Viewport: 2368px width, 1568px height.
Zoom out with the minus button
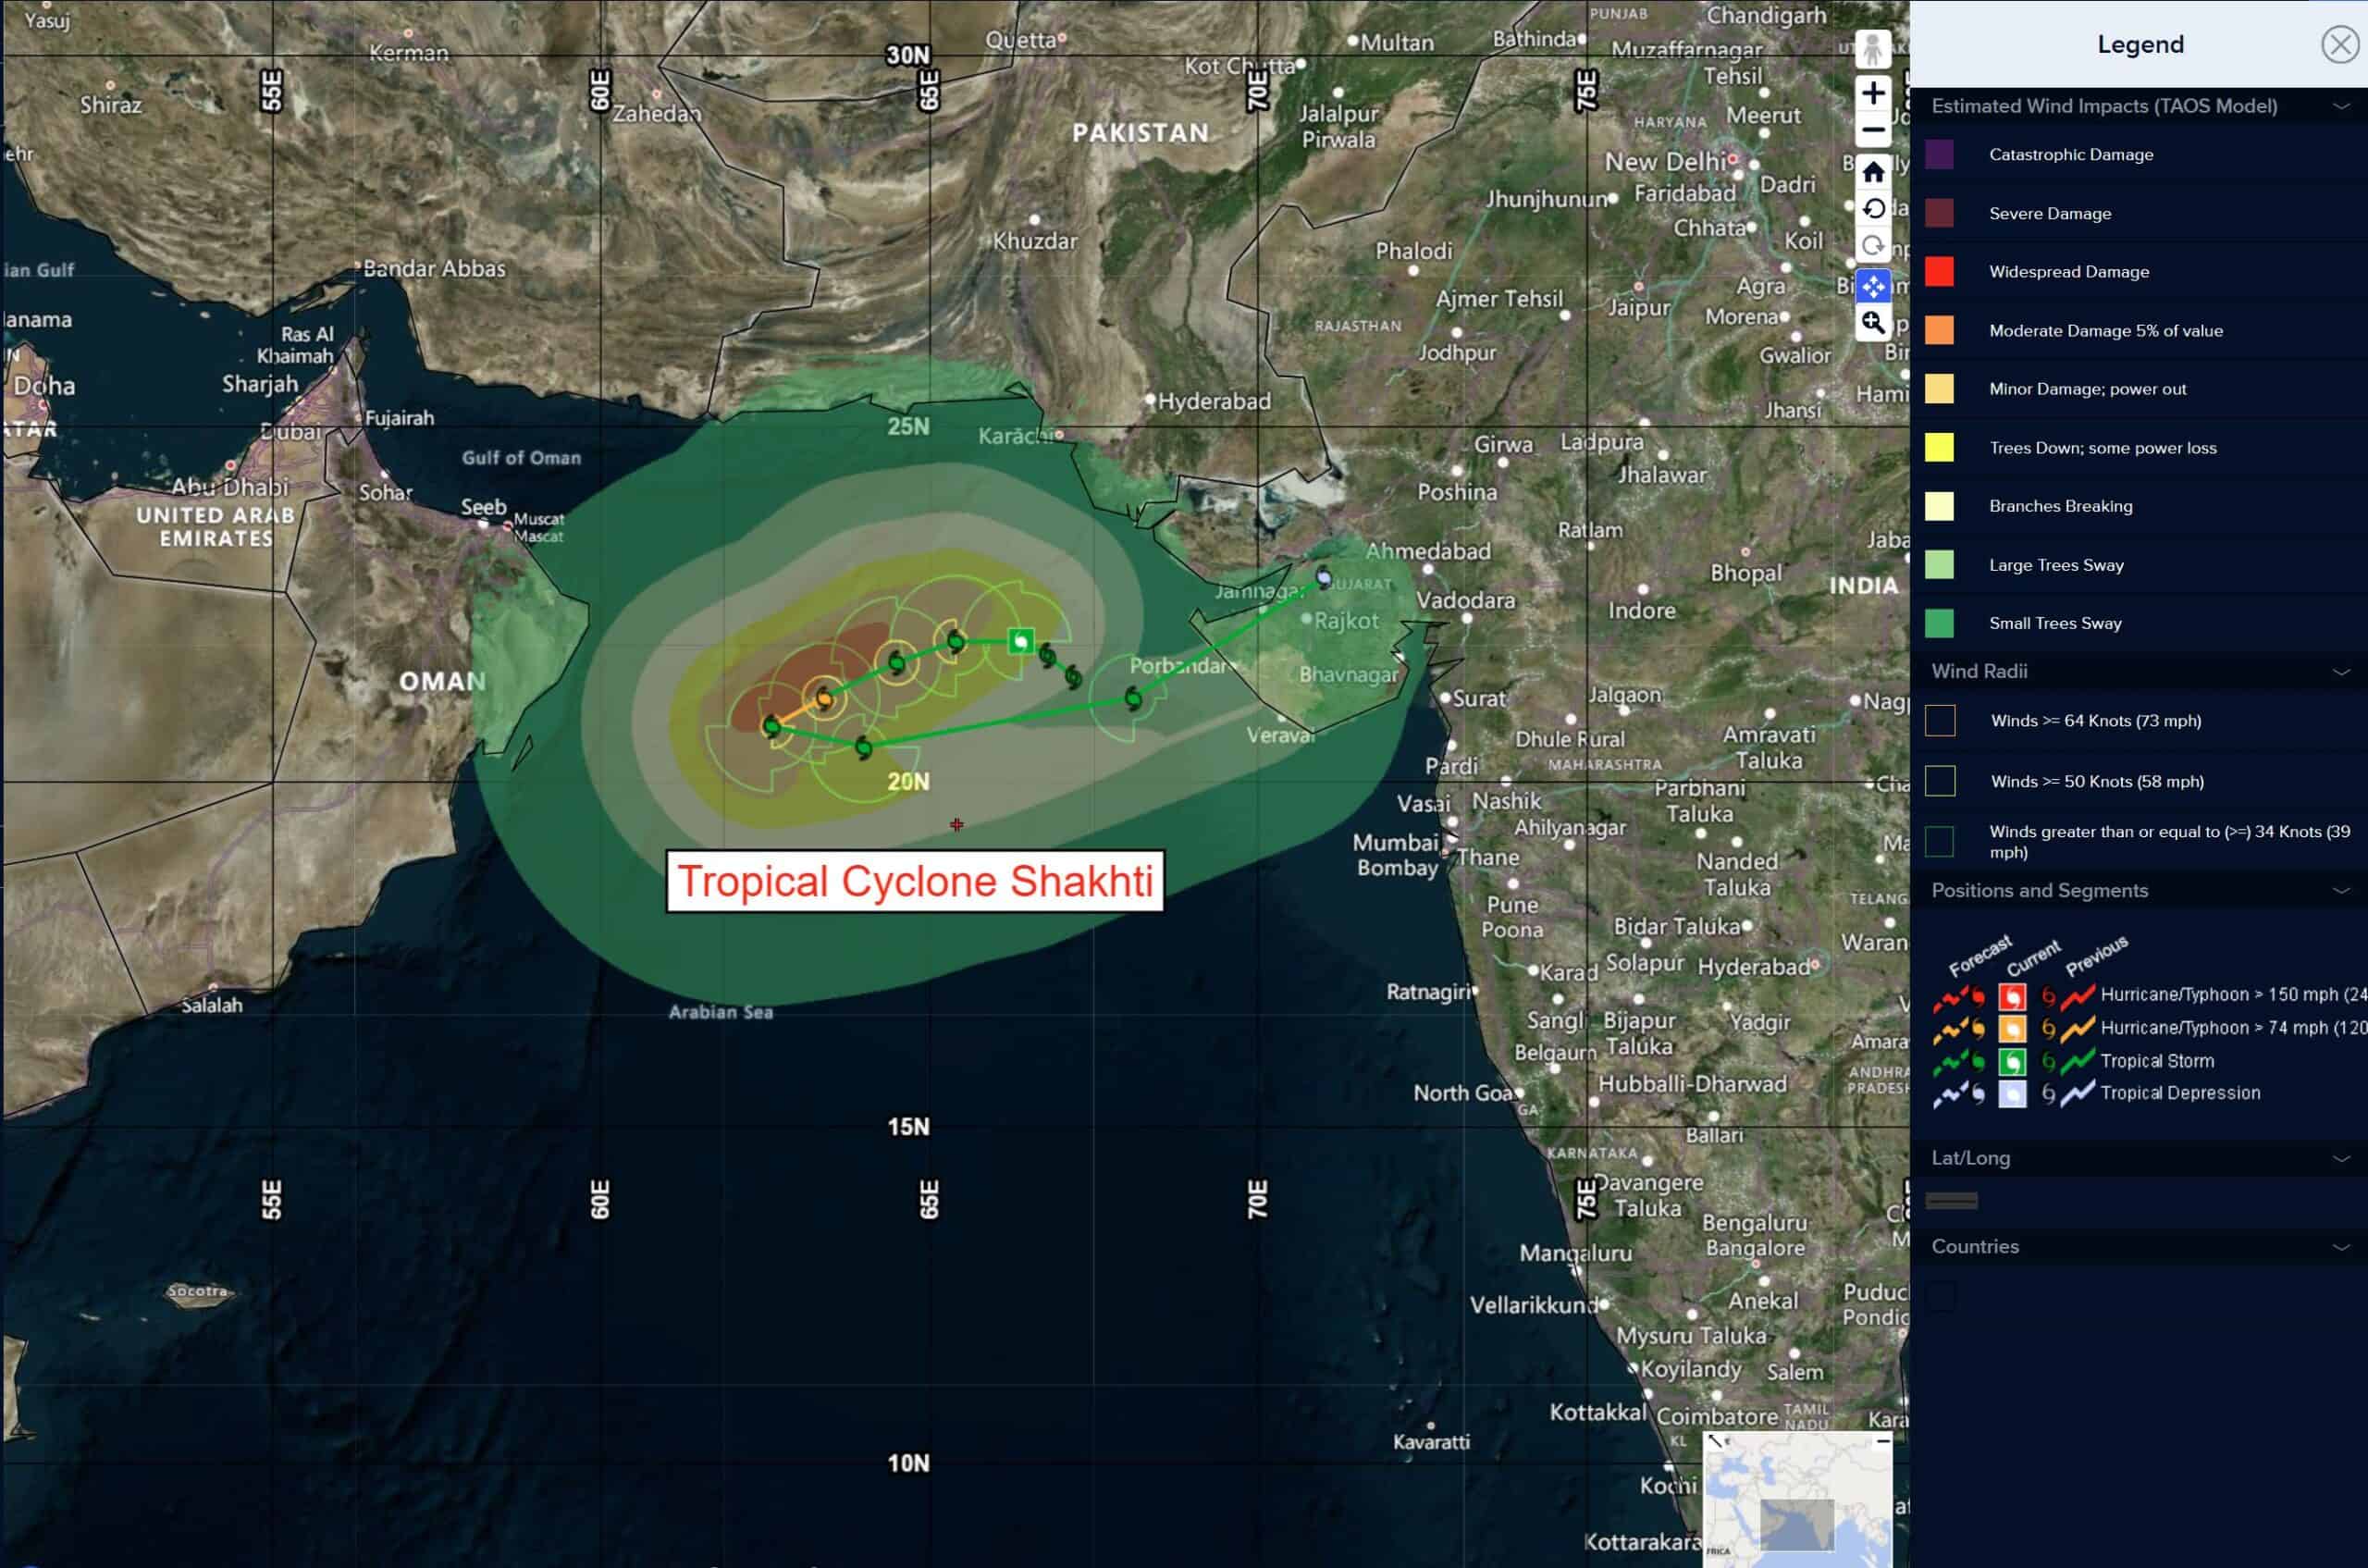point(1872,131)
